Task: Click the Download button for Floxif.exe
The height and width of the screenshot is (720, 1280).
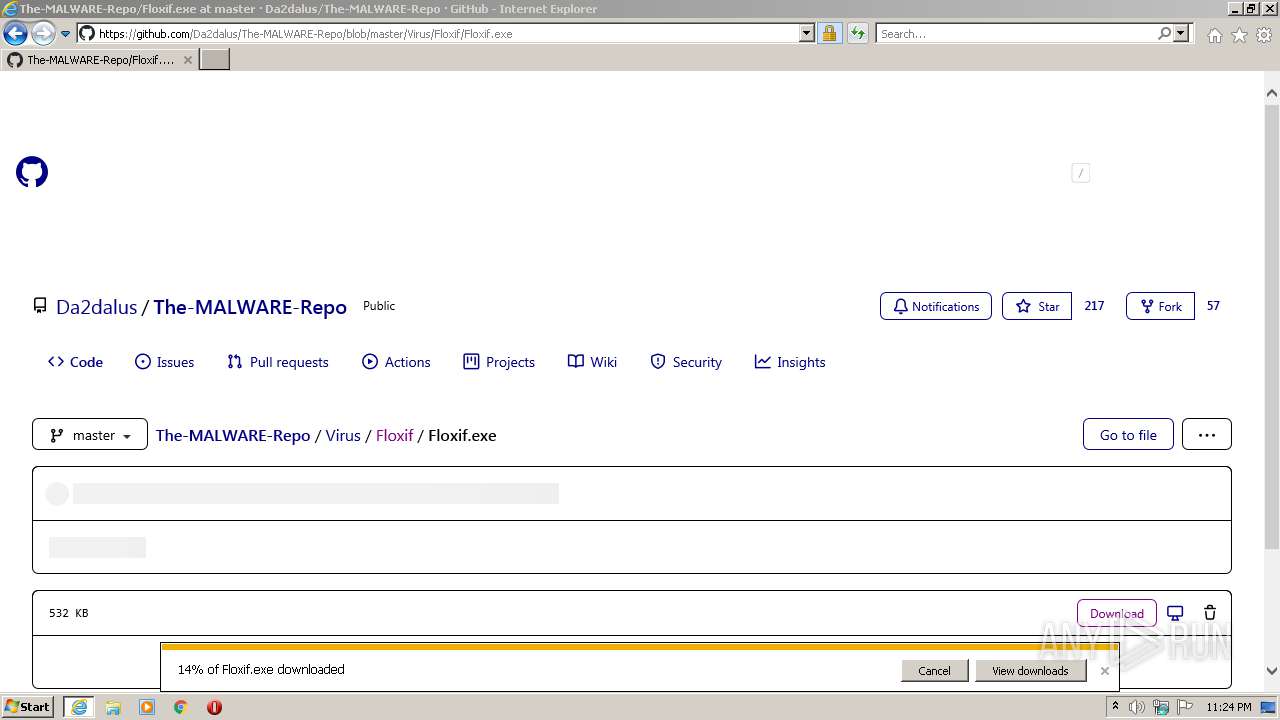Action: [1117, 613]
